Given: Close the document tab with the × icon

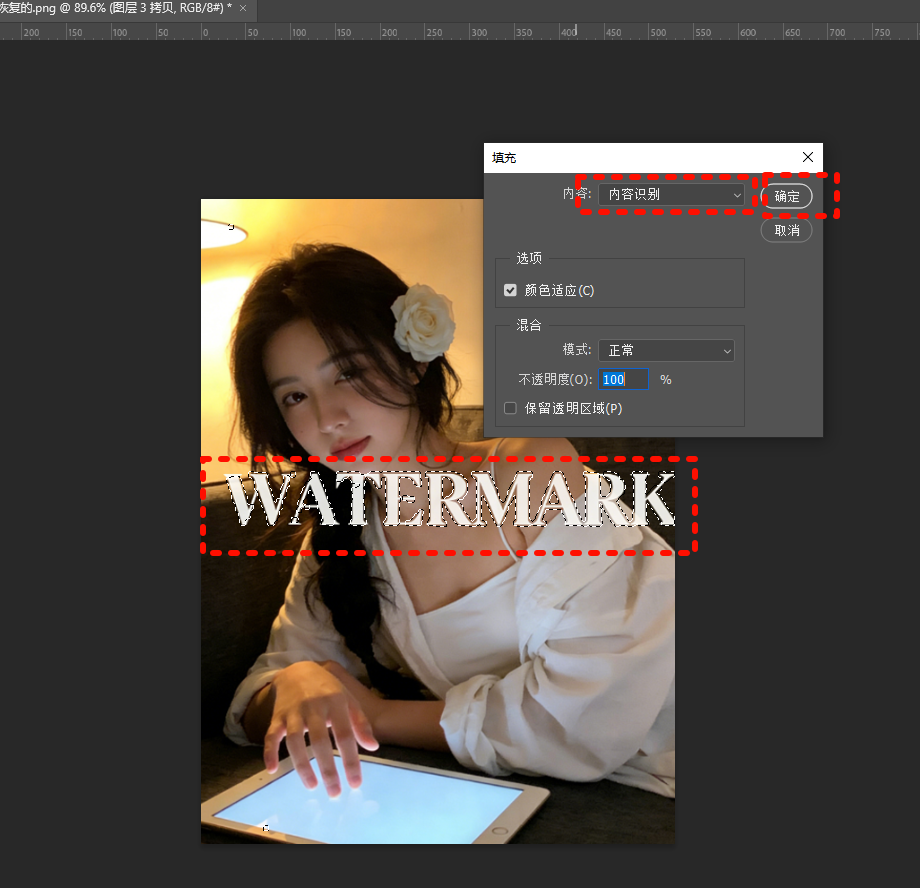Looking at the screenshot, I should [242, 8].
